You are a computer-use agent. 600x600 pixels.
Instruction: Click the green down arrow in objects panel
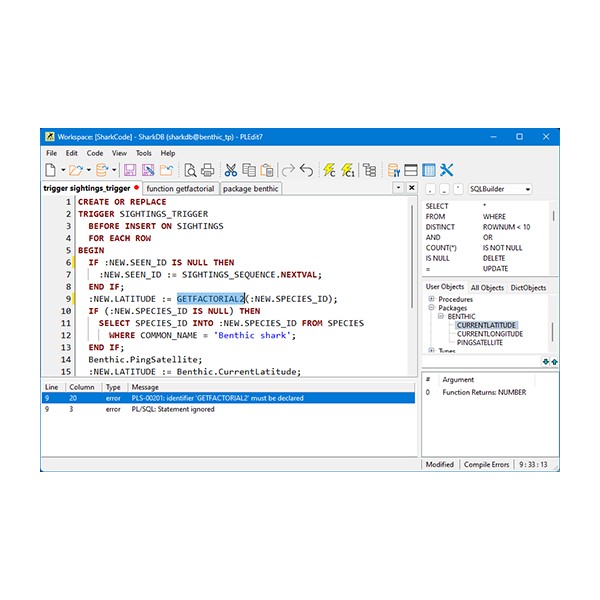click(545, 361)
